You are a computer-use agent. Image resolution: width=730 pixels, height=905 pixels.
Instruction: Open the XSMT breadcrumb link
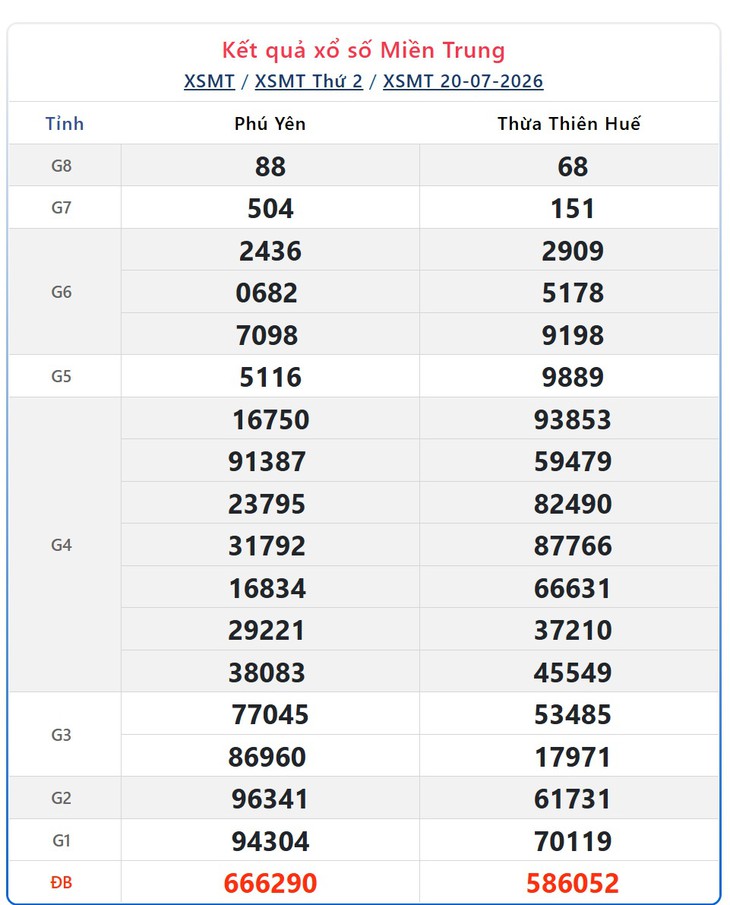[x=209, y=81]
